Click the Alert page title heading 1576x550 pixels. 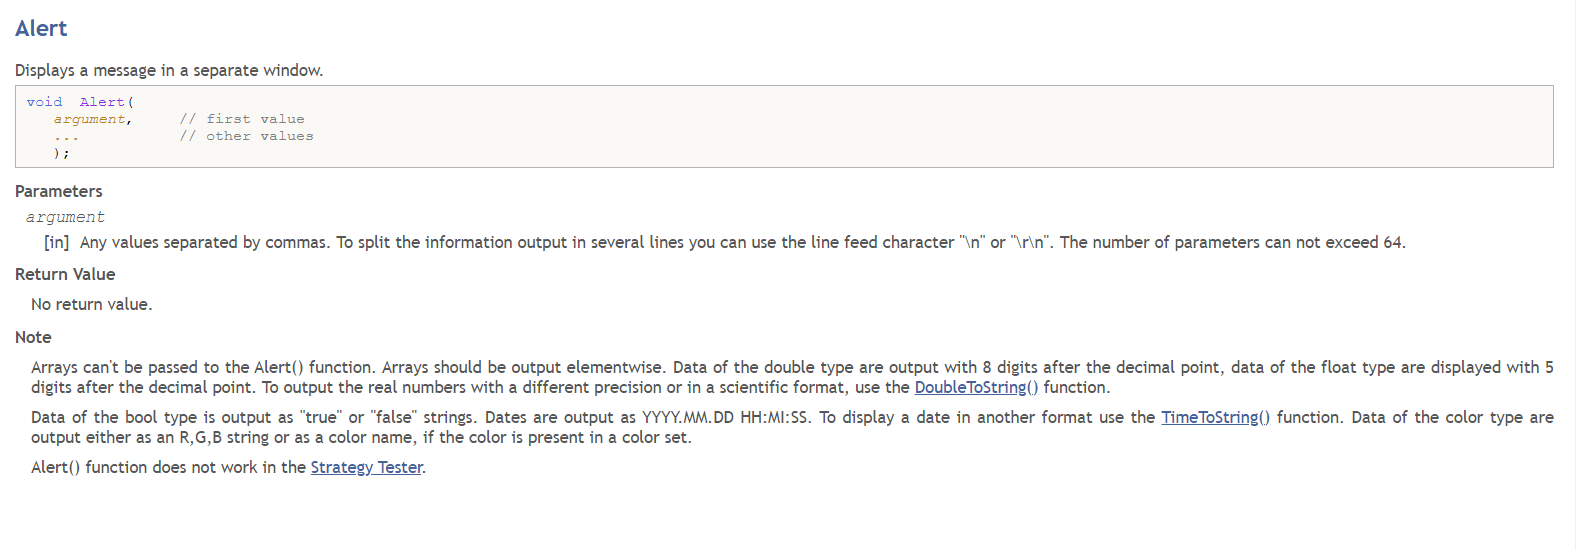click(41, 29)
